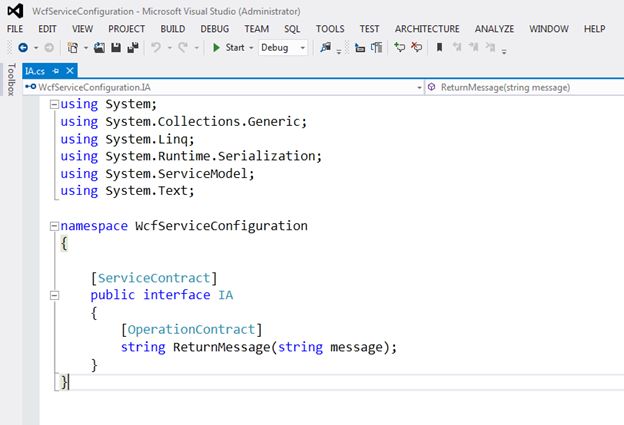Open the Navigate Backward history dropdown arrow
Image resolution: width=624 pixels, height=425 pixels.
[x=36, y=48]
